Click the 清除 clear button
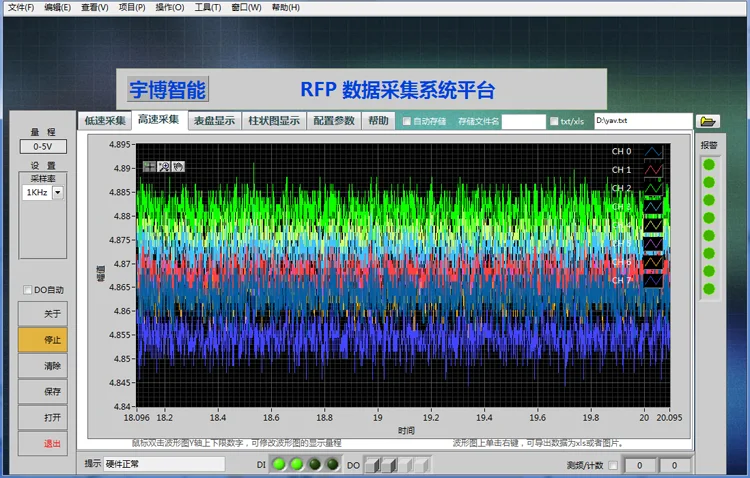 point(43,366)
